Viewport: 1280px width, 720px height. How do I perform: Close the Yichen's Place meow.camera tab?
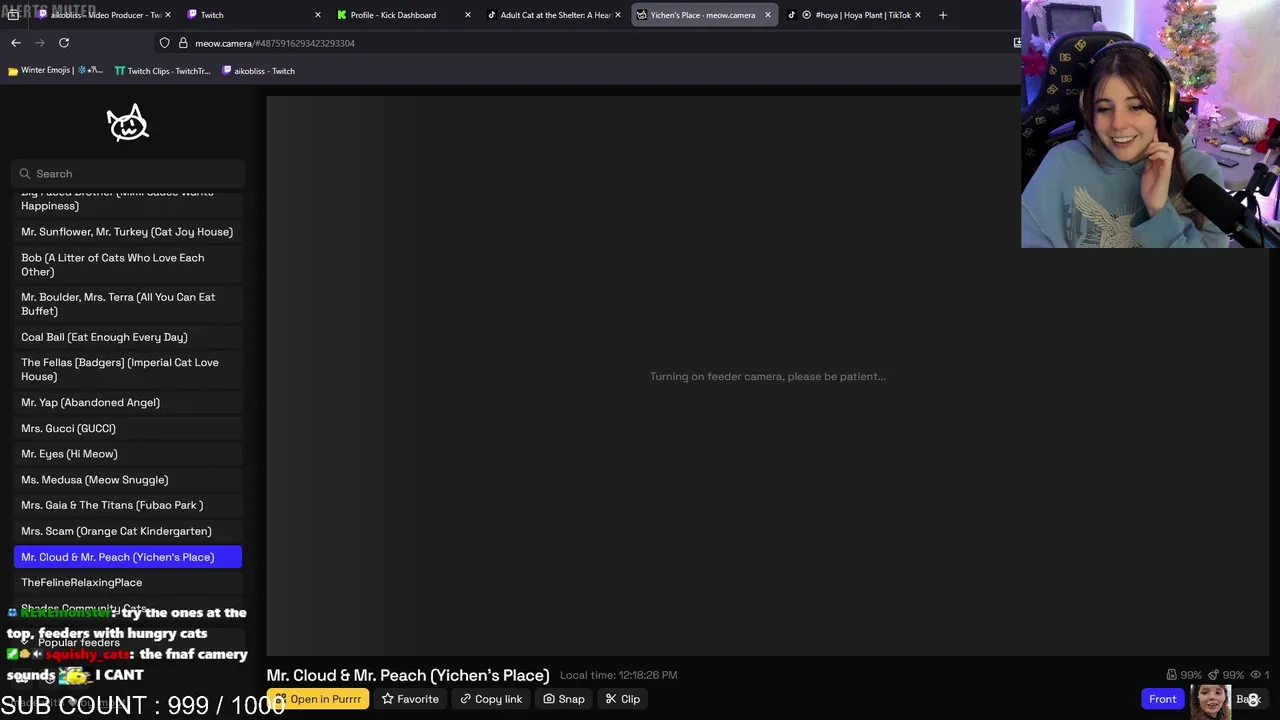pyautogui.click(x=767, y=15)
